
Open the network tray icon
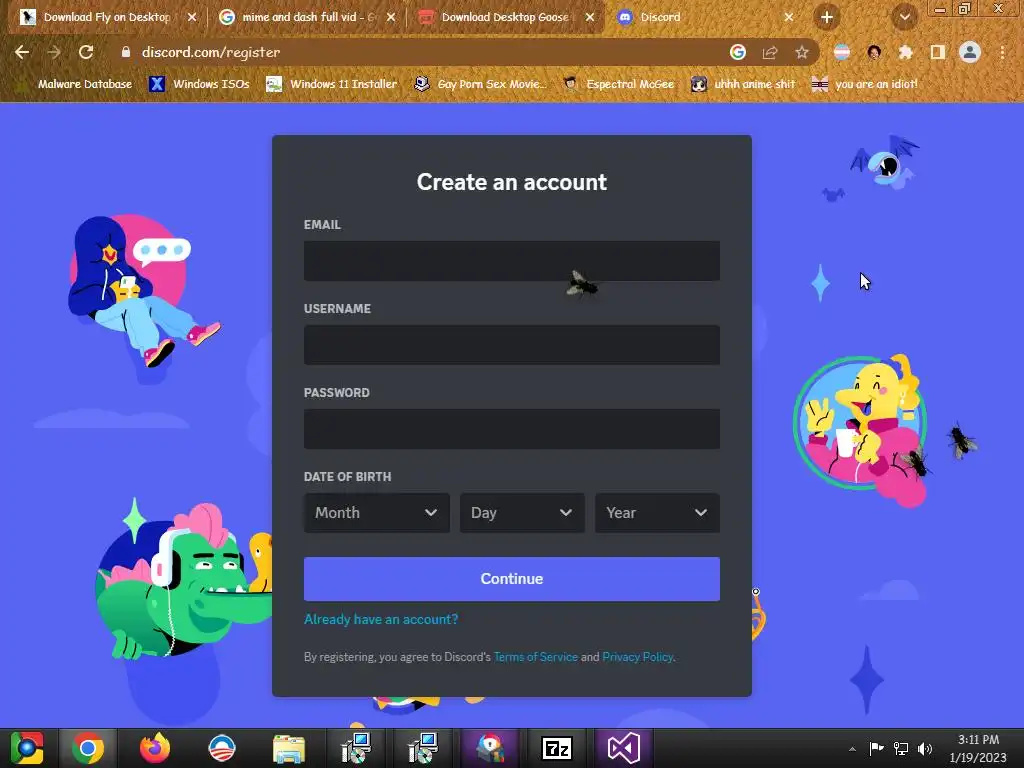901,748
